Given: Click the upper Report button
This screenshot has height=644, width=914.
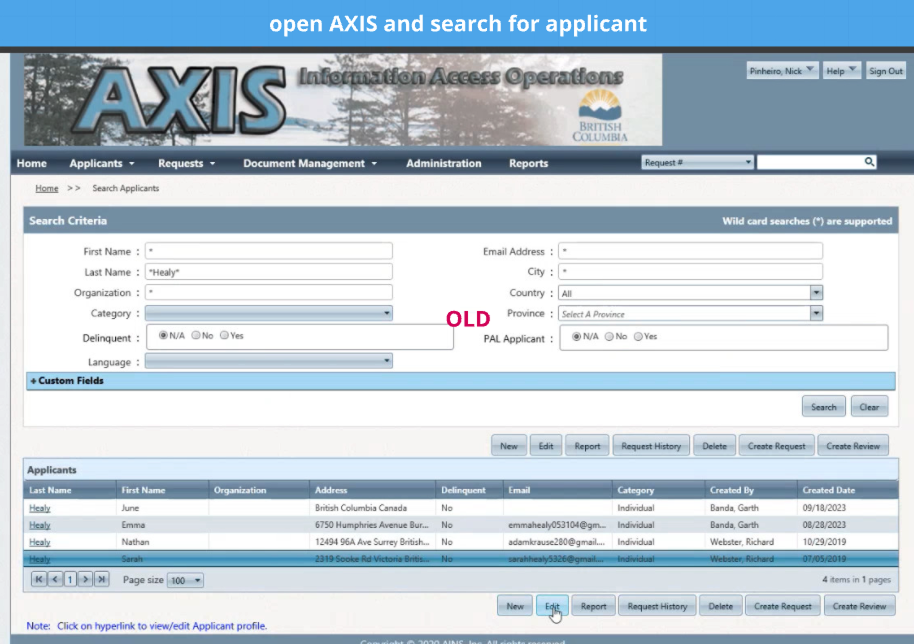Looking at the screenshot, I should (x=587, y=446).
